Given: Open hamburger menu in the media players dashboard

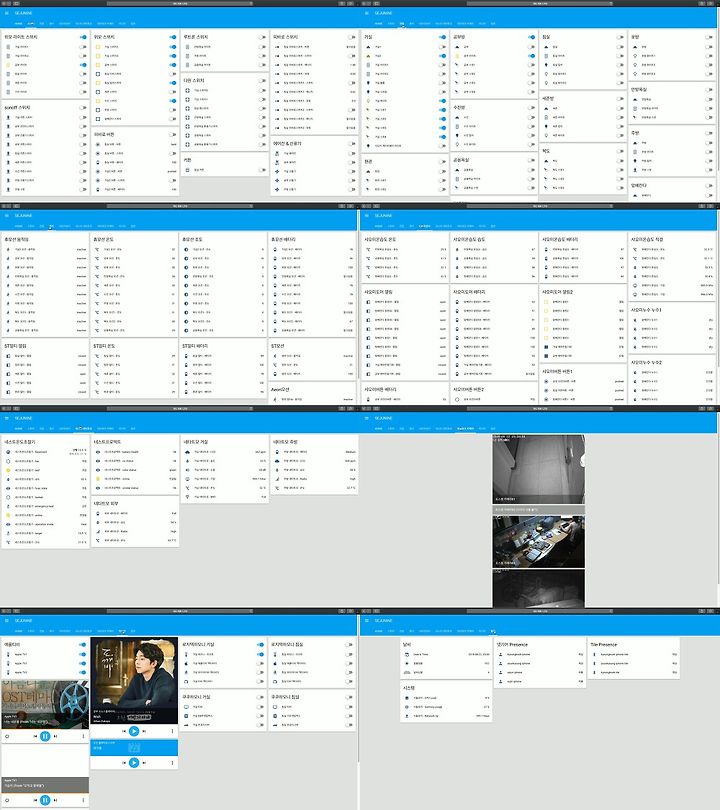Looking at the screenshot, I should [x=7, y=620].
